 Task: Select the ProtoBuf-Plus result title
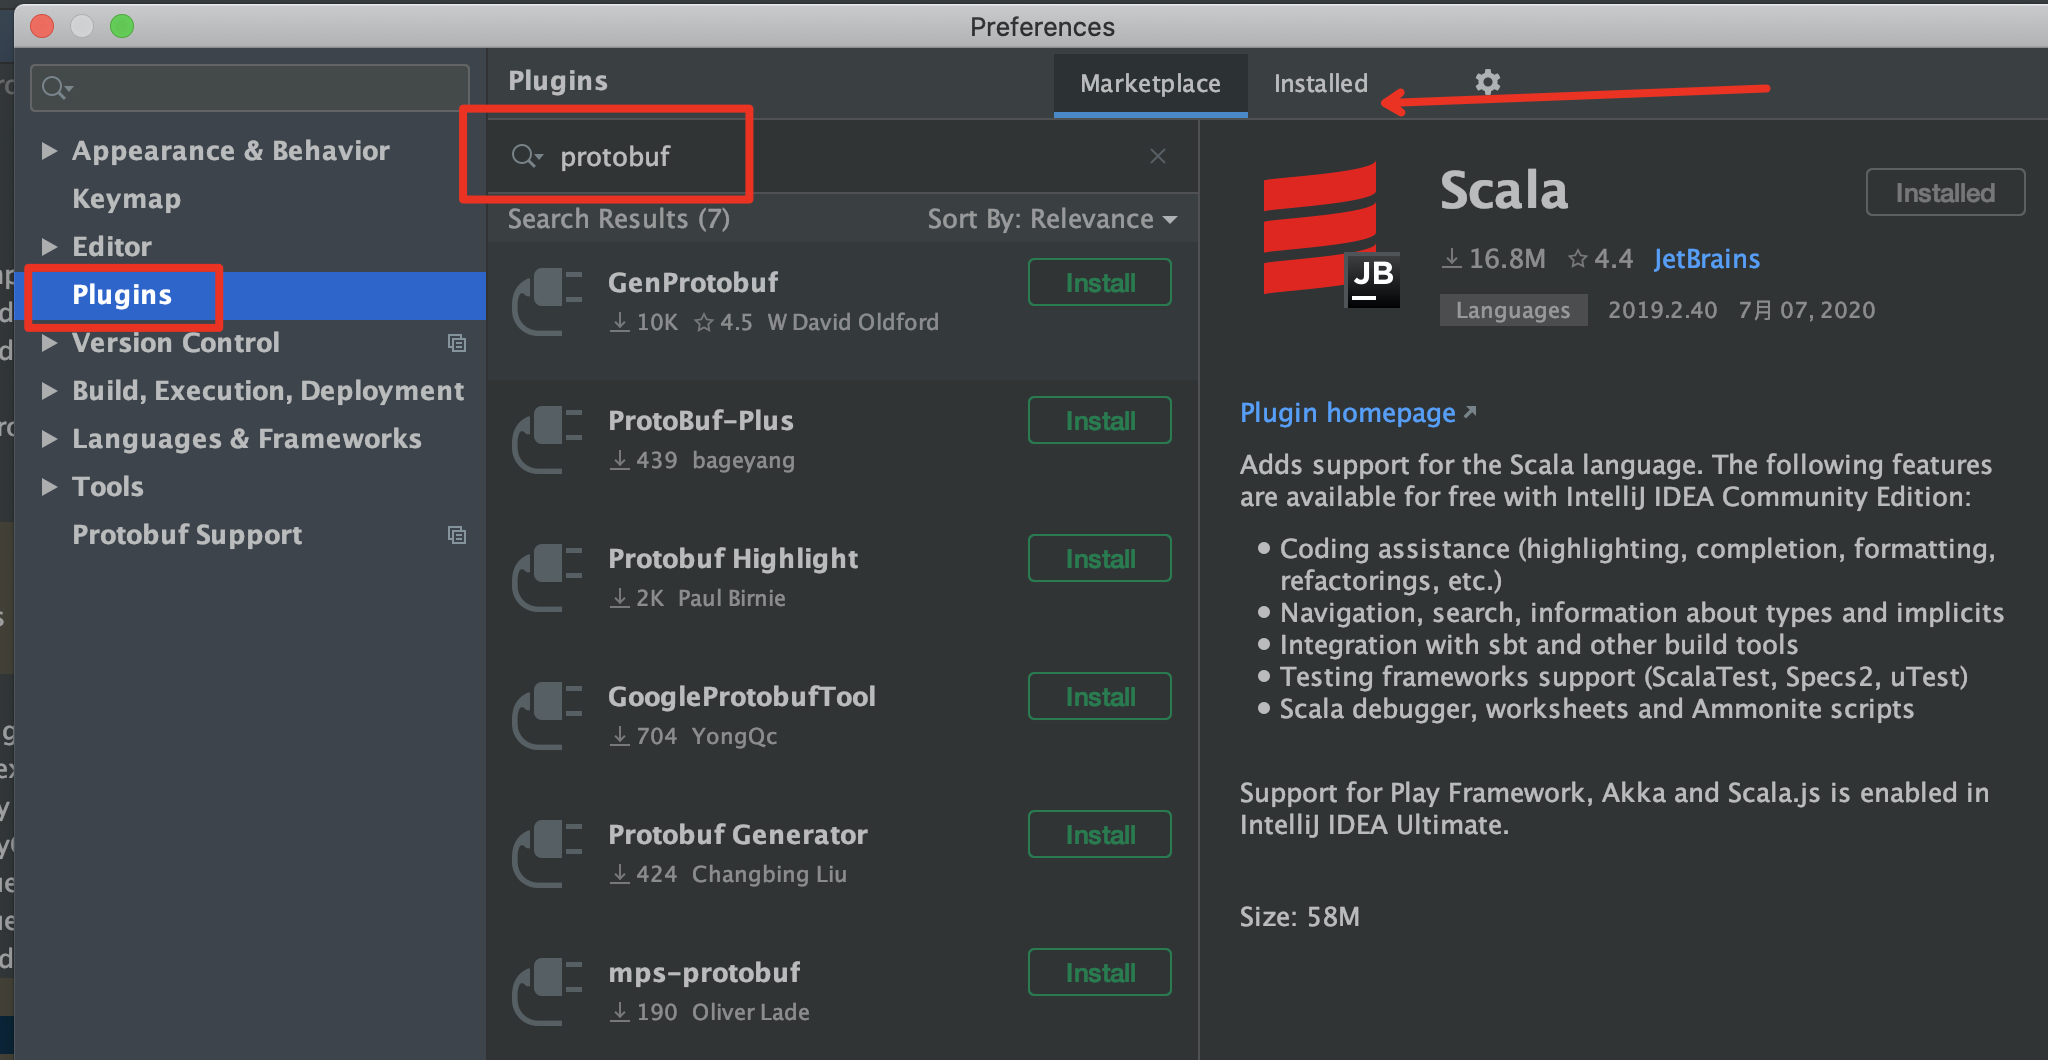point(701,421)
